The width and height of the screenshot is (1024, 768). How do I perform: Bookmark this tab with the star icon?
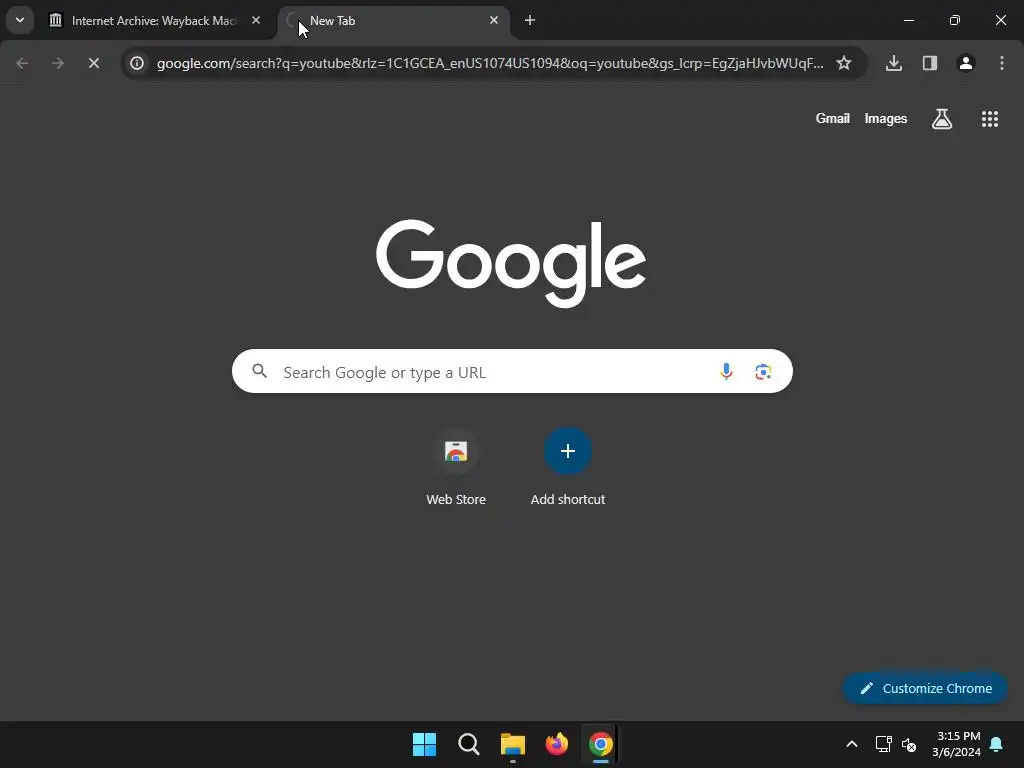pos(844,63)
